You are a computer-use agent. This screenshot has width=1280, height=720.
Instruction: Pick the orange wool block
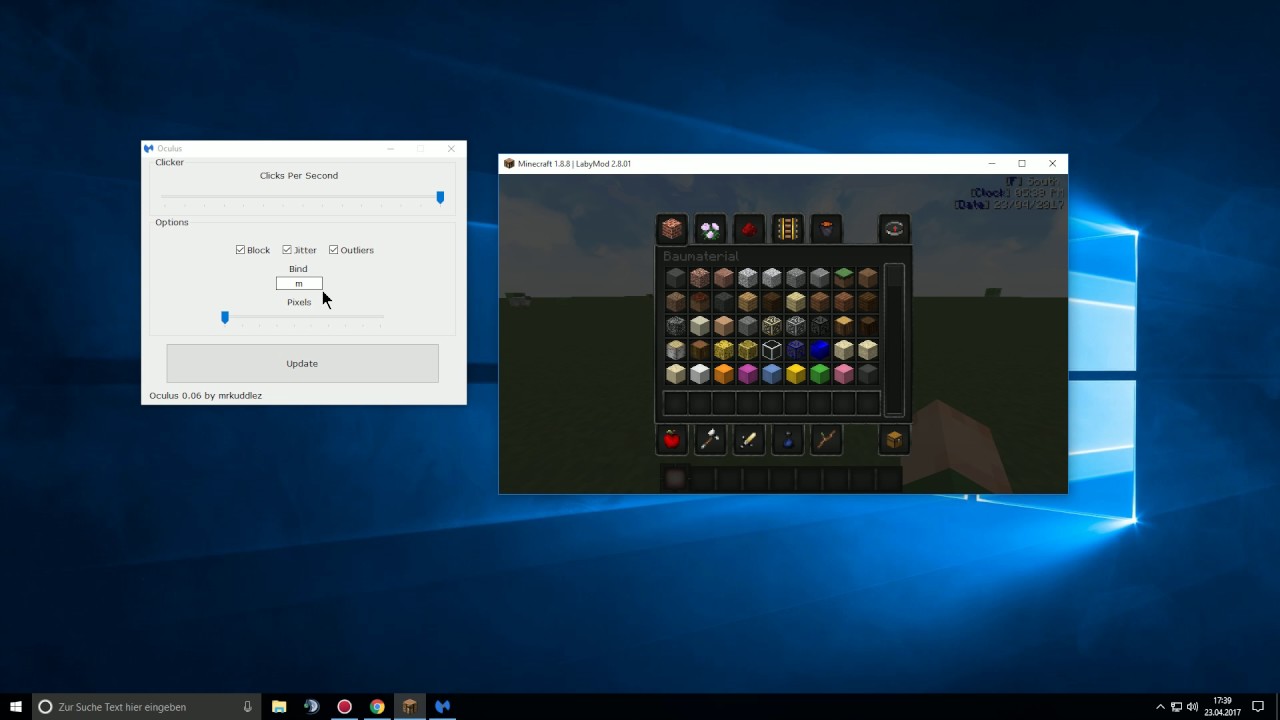(724, 373)
